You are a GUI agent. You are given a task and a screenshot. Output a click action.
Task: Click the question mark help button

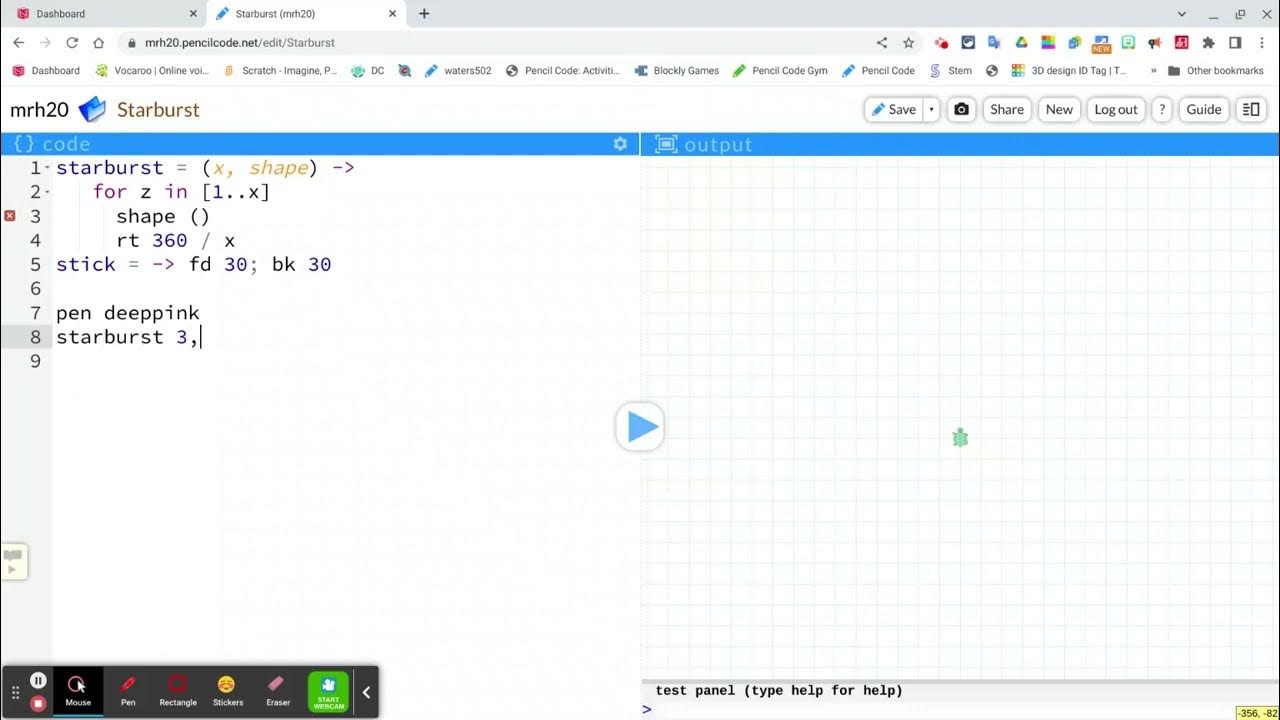click(x=1161, y=109)
